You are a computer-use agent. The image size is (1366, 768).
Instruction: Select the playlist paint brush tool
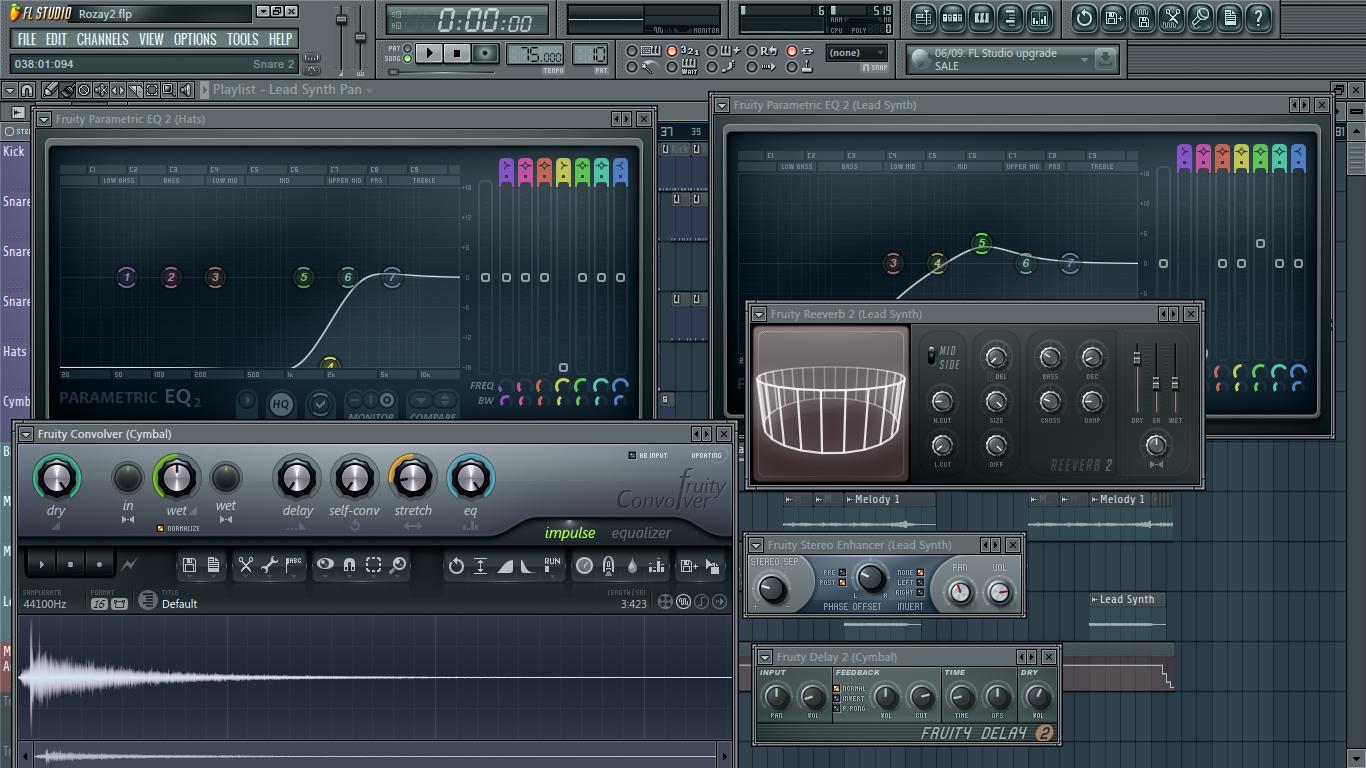coord(67,90)
